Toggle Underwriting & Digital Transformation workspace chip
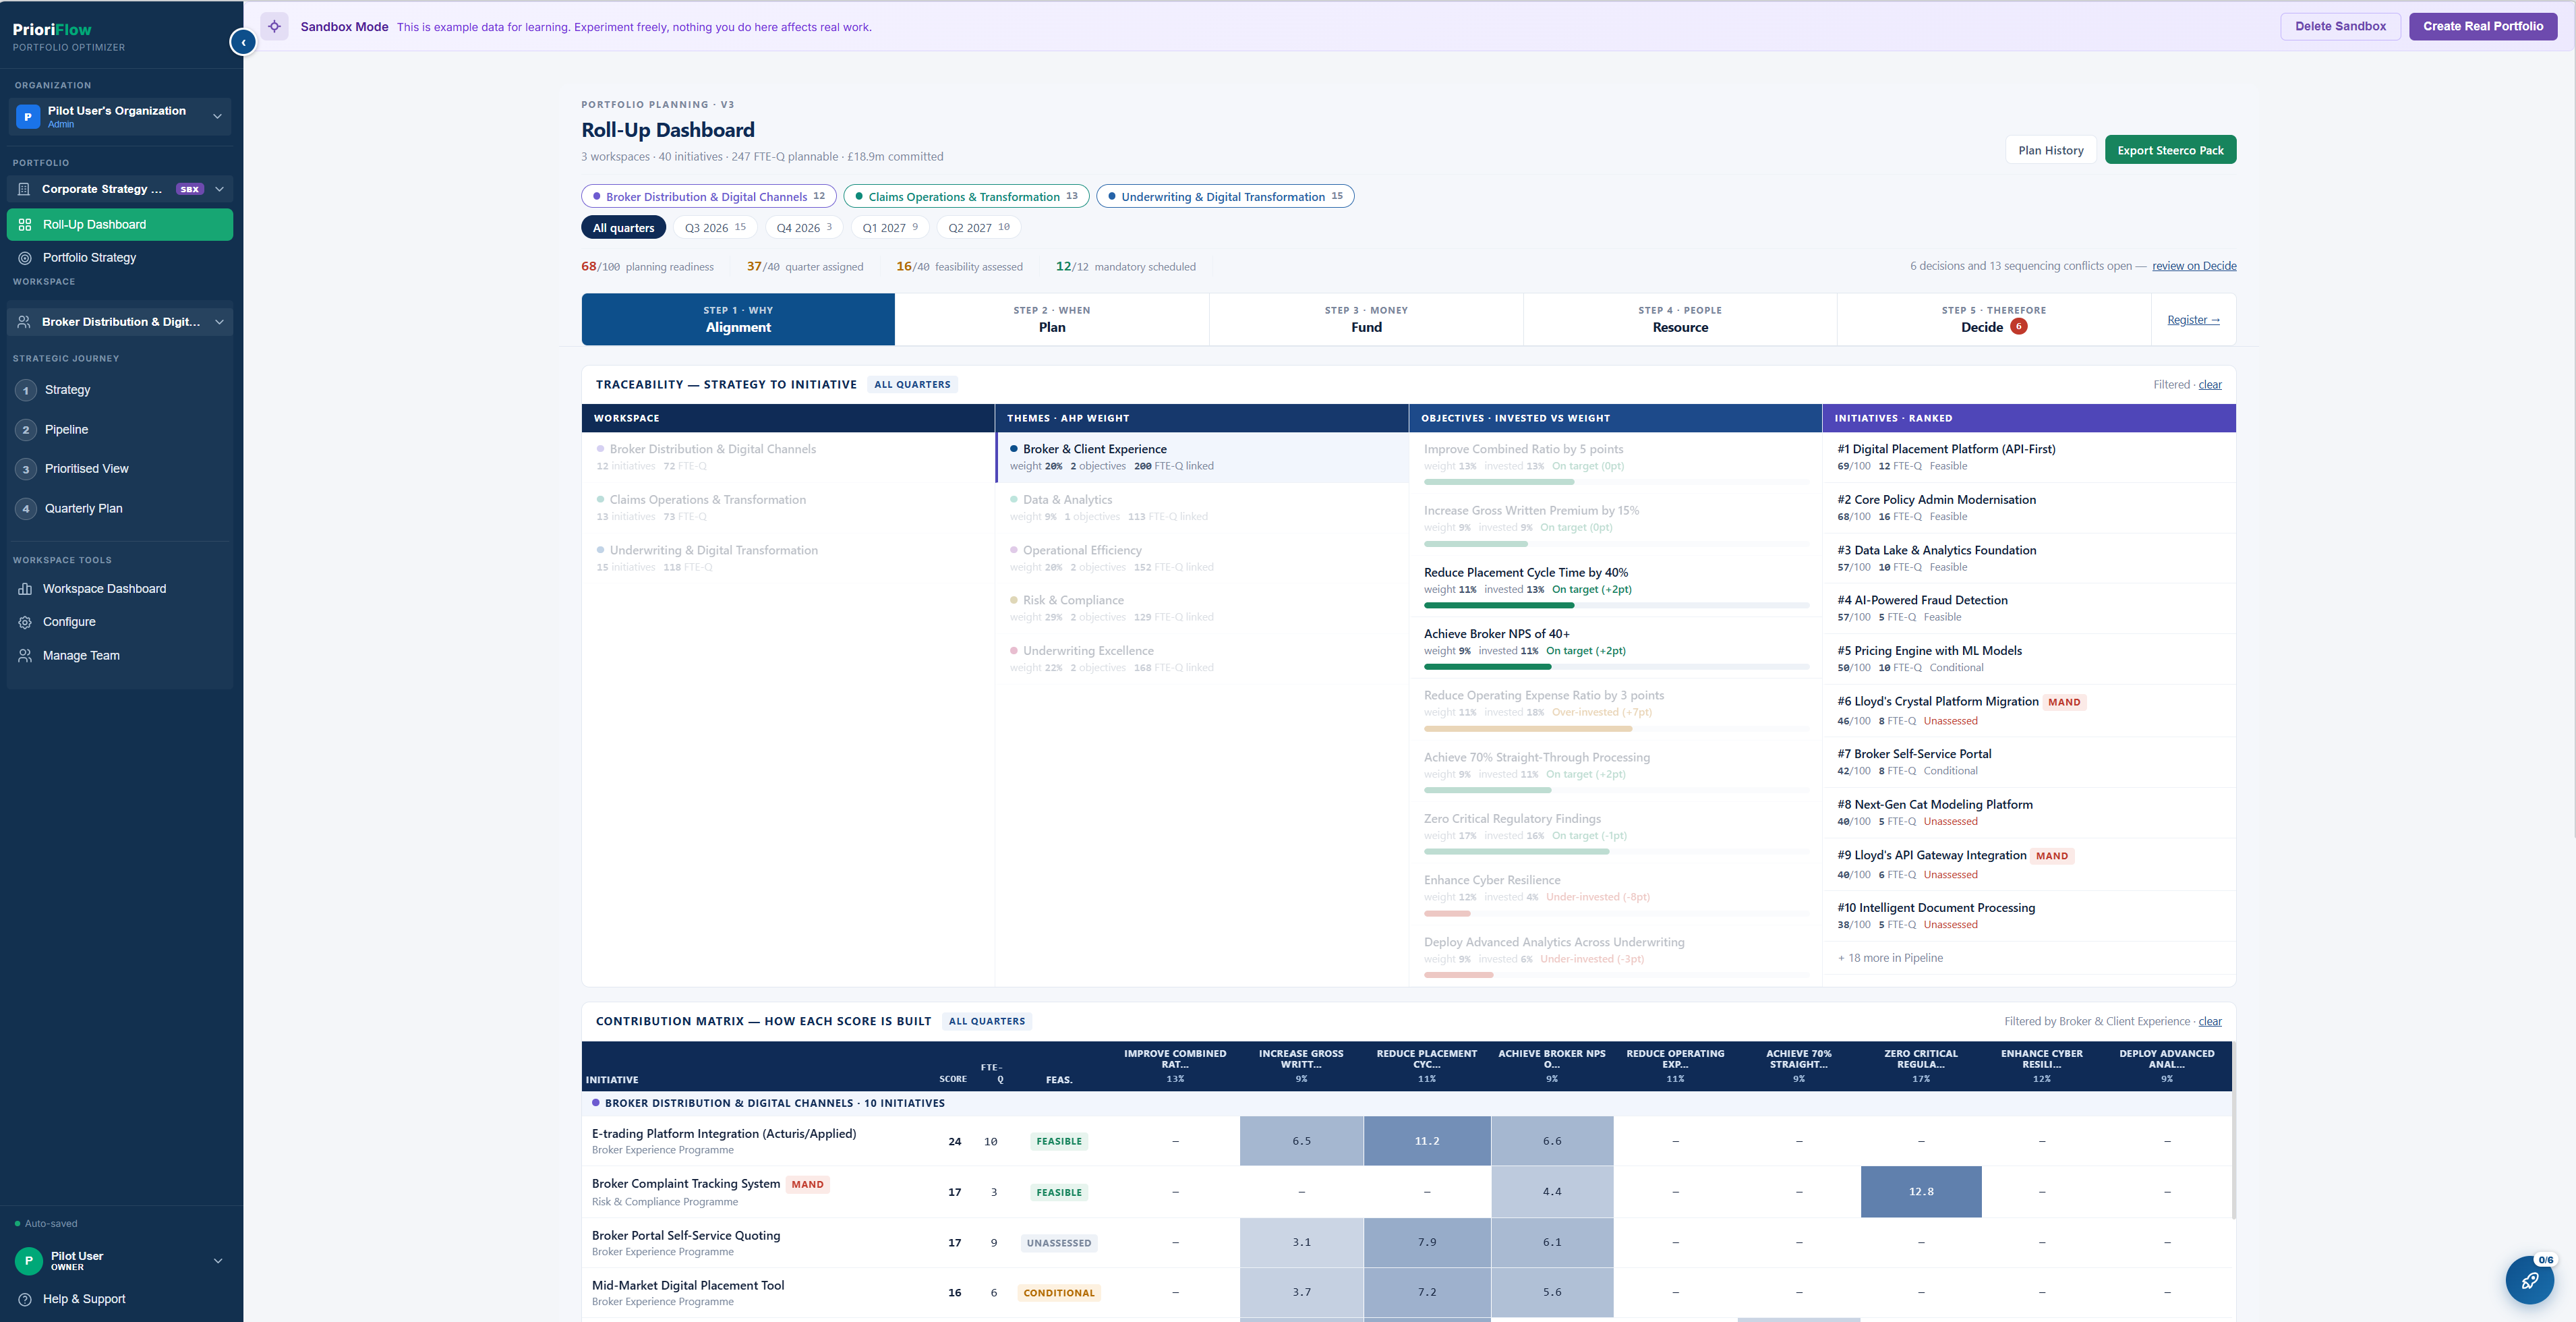2576x1322 pixels. 1225,197
